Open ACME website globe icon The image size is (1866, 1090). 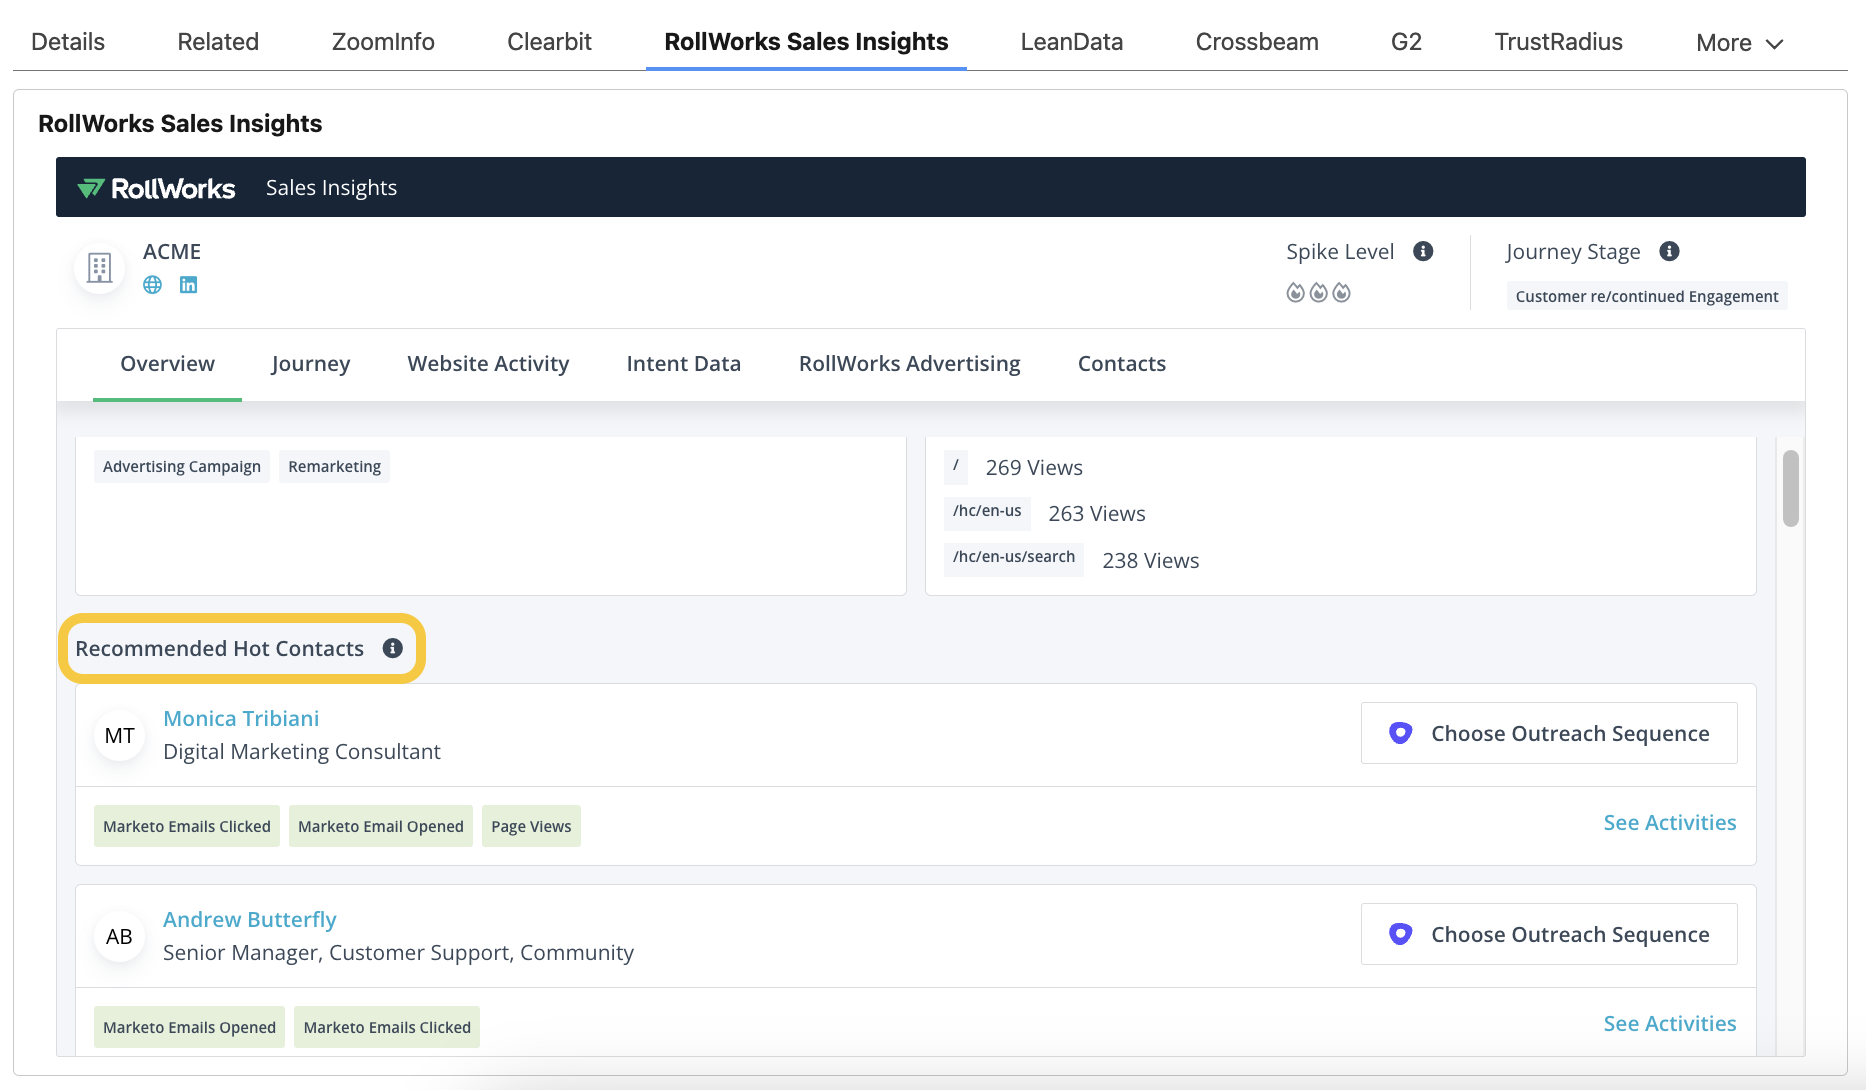point(152,285)
